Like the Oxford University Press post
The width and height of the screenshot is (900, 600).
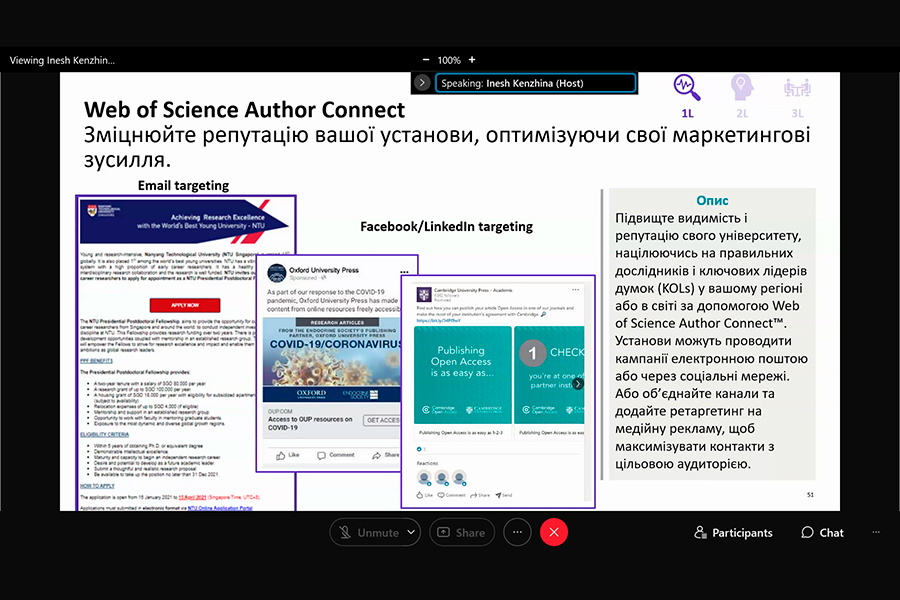coord(288,455)
